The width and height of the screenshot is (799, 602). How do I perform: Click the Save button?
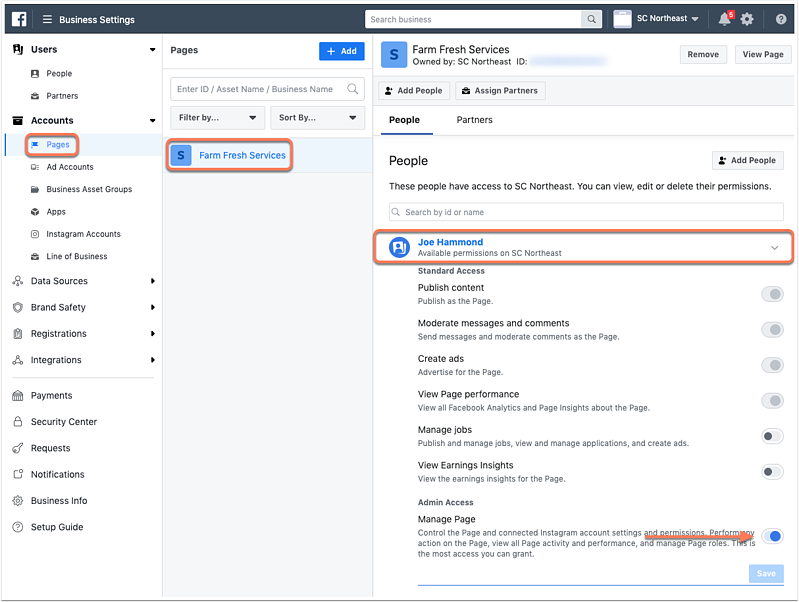coord(766,573)
